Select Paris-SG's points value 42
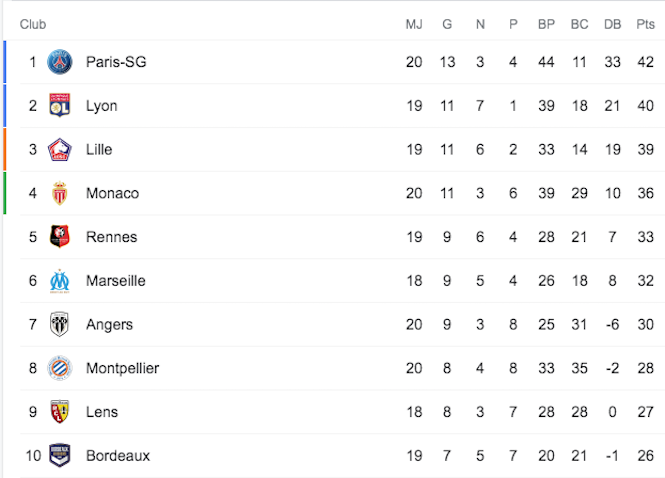Viewport: 665px width, 478px height. point(645,62)
